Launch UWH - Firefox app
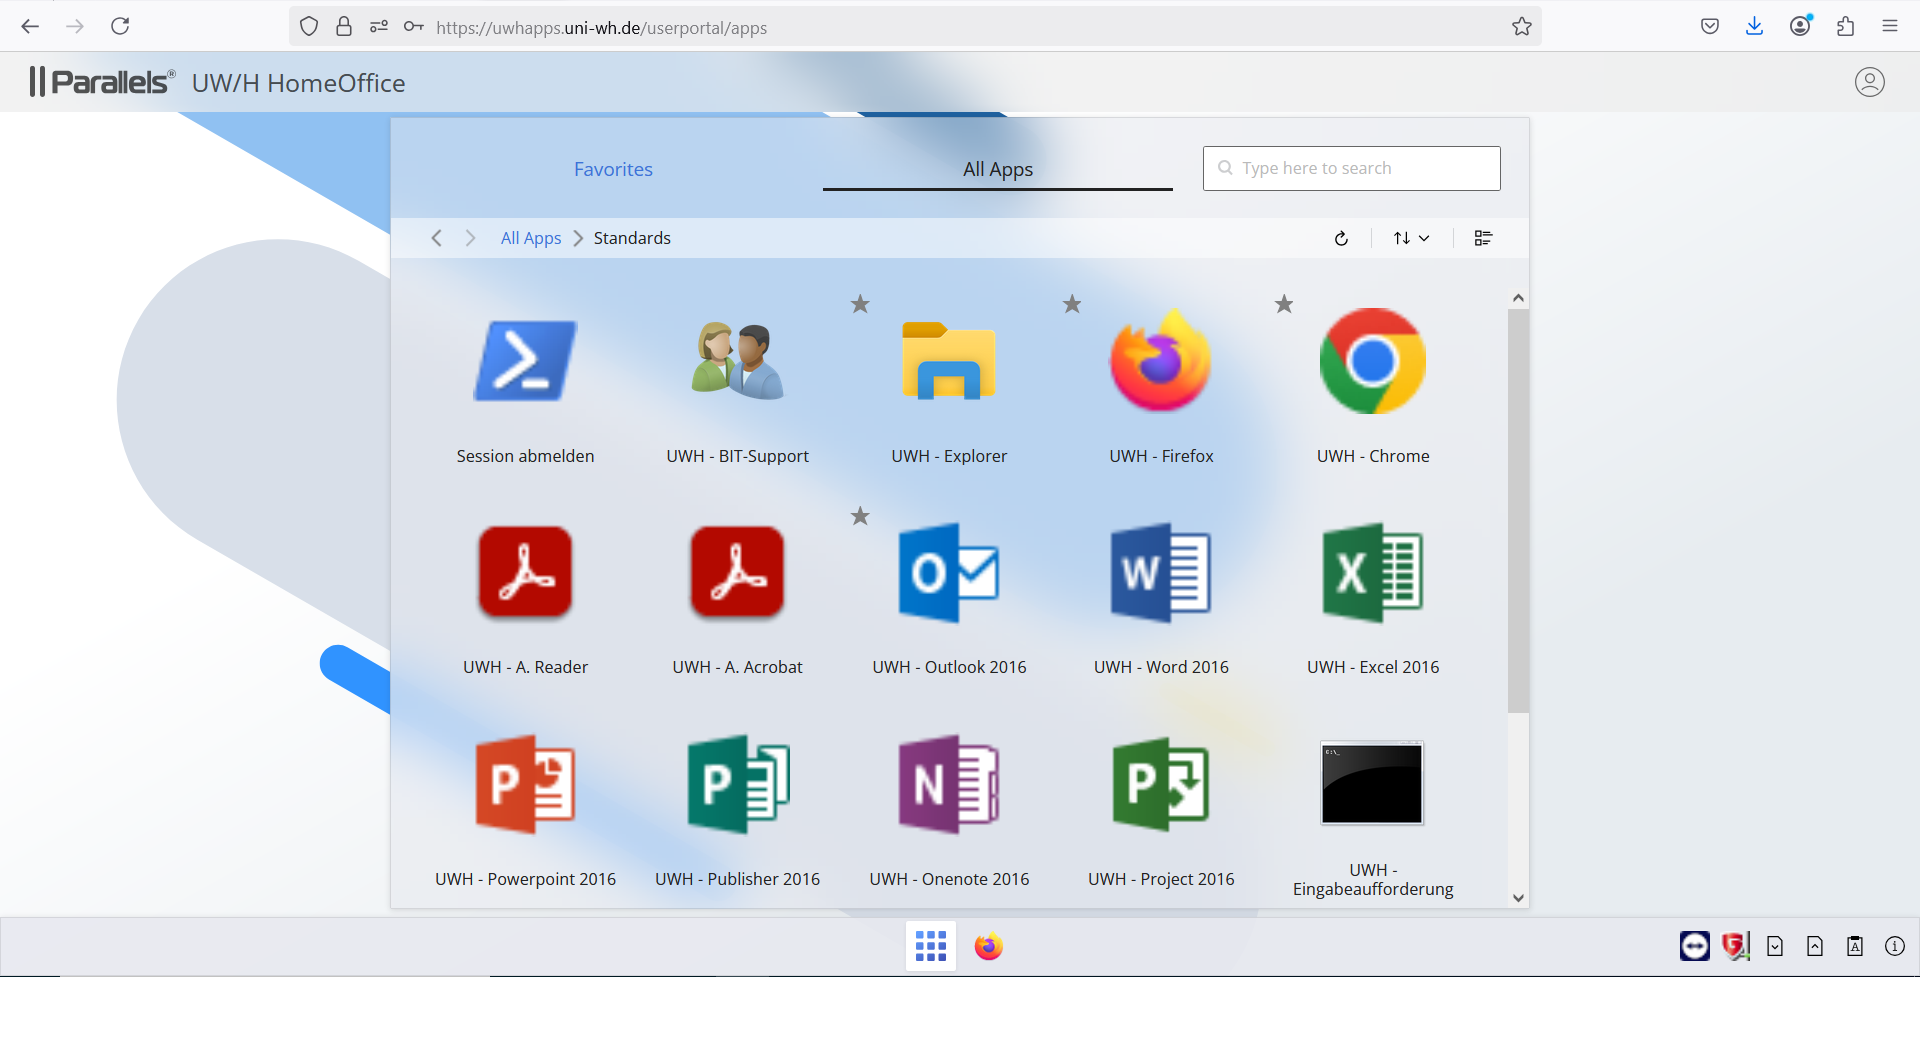The image size is (1920, 1040). pyautogui.click(x=1161, y=361)
